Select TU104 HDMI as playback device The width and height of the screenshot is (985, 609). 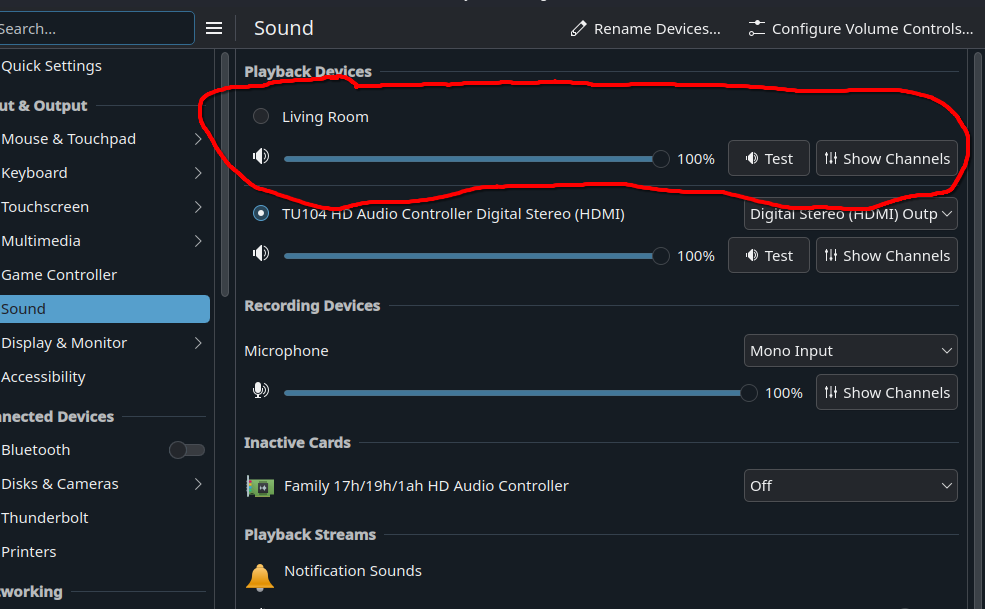pos(261,213)
